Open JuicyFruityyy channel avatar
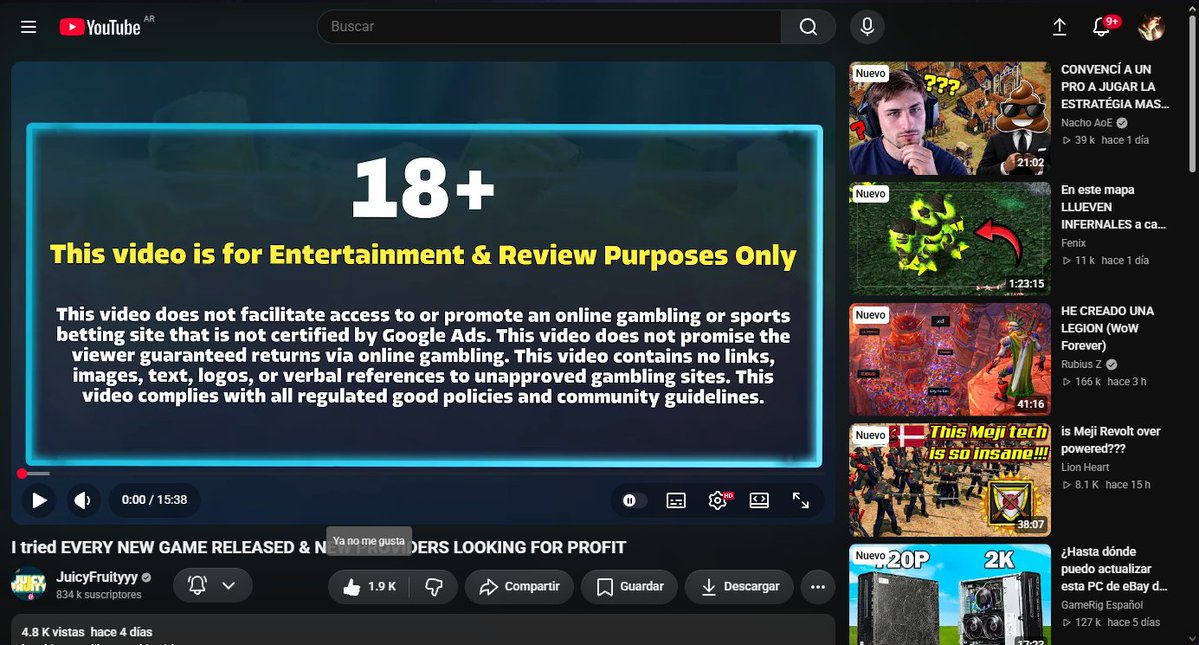The height and width of the screenshot is (645, 1199). (x=28, y=585)
